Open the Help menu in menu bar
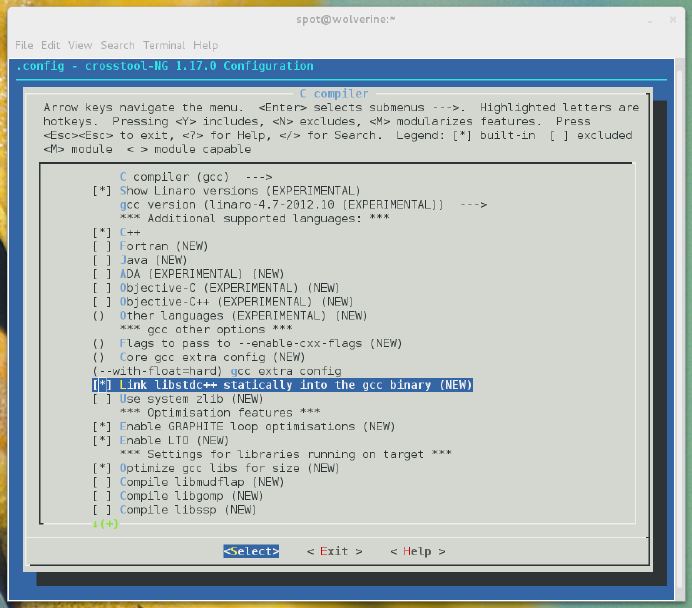The image size is (692, 608). click(206, 45)
